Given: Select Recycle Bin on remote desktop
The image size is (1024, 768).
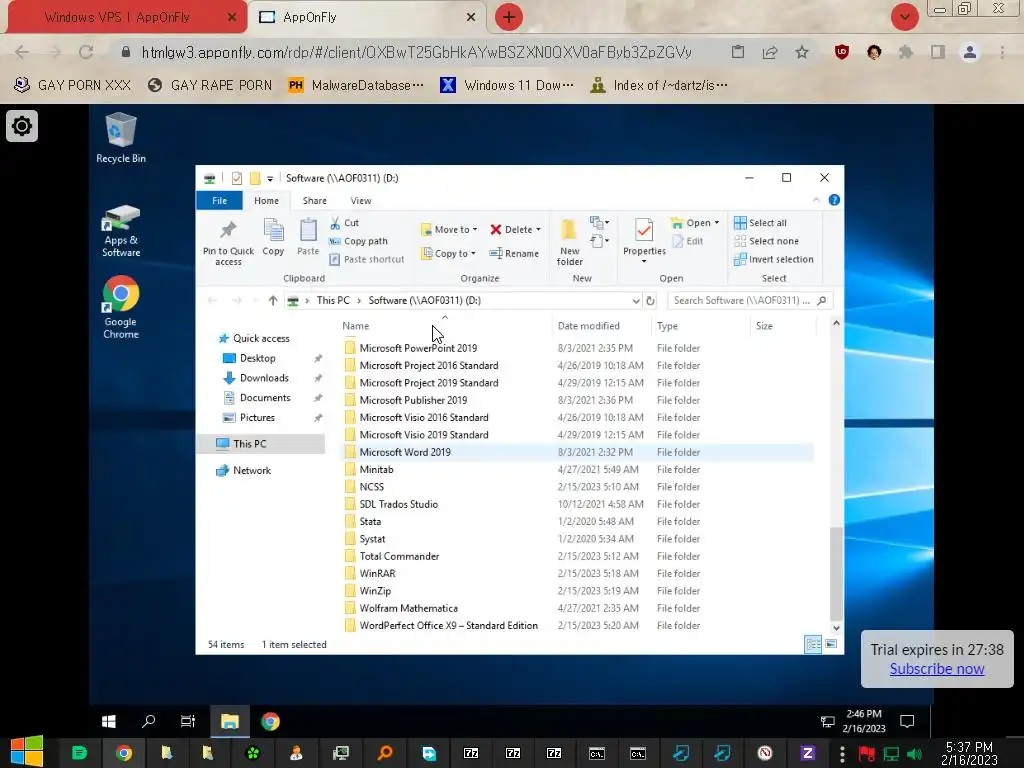Looking at the screenshot, I should (121, 138).
